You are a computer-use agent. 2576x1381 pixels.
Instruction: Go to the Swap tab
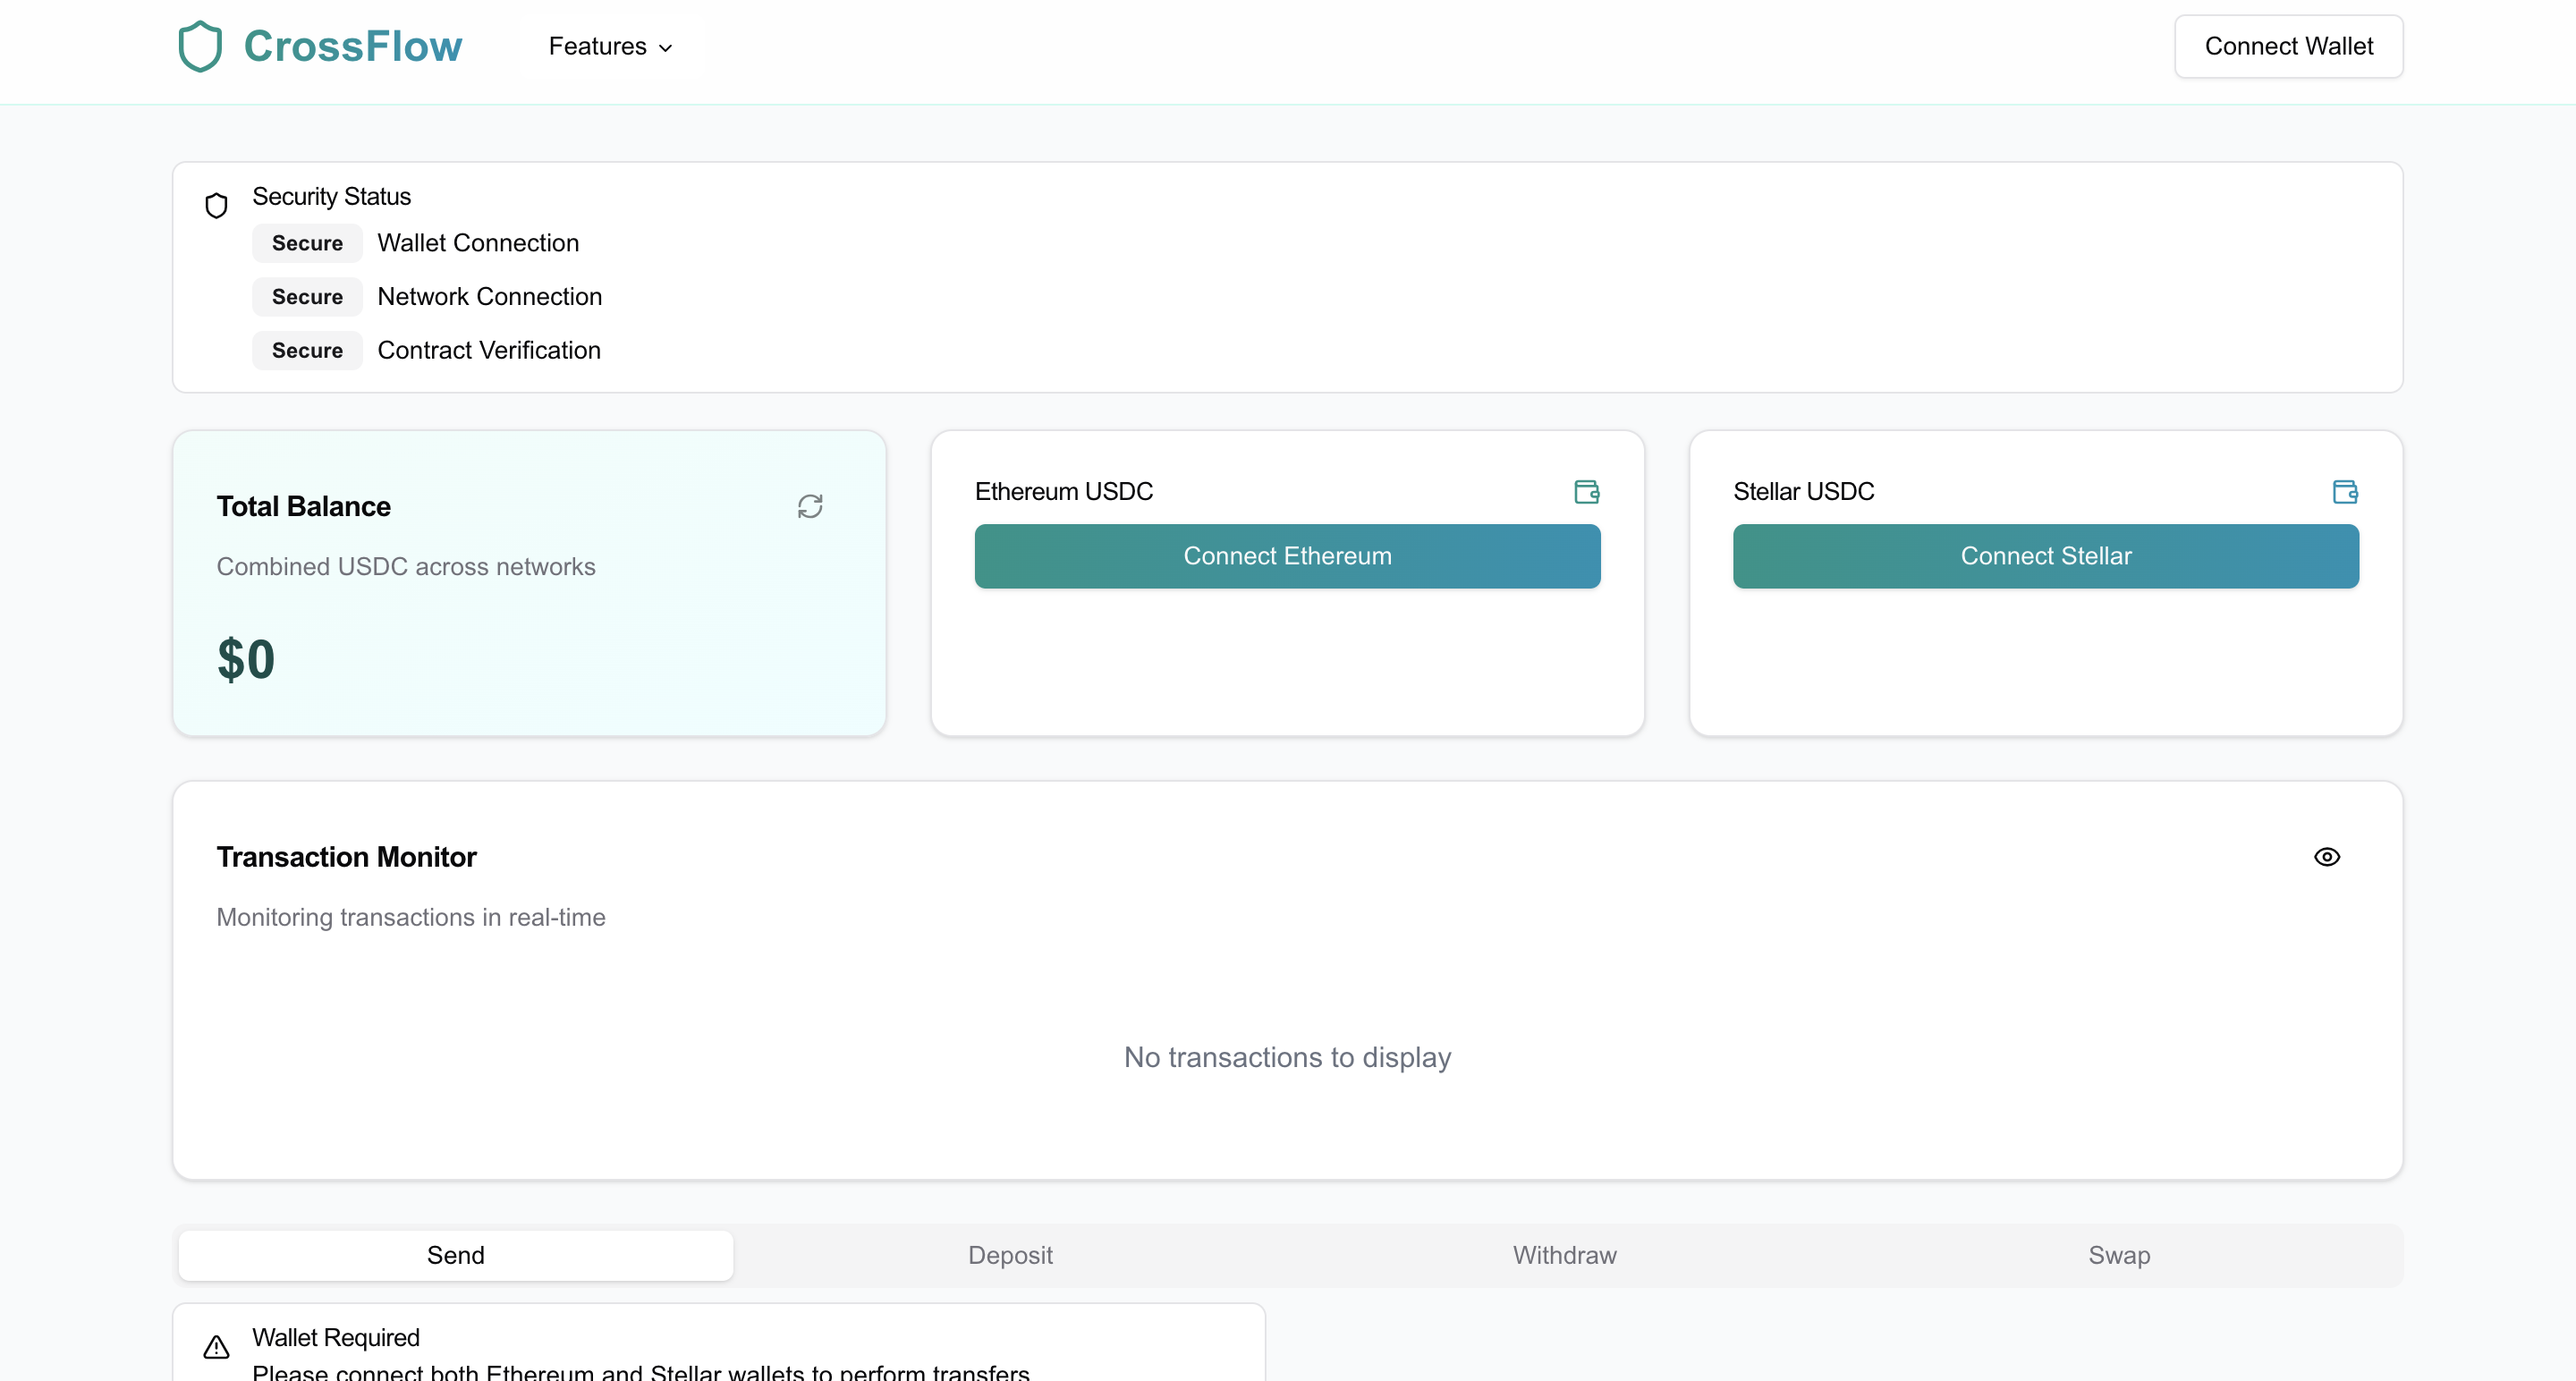(x=2118, y=1255)
